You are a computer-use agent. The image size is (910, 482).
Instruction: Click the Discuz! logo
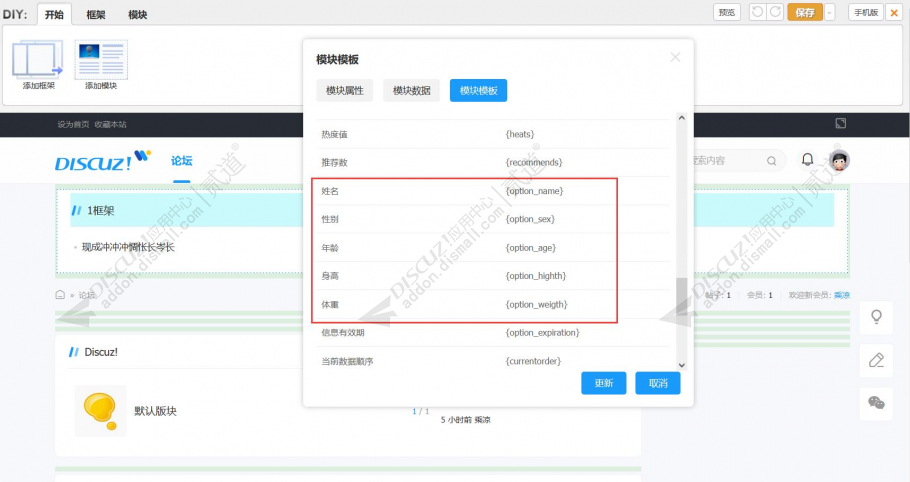pos(103,161)
